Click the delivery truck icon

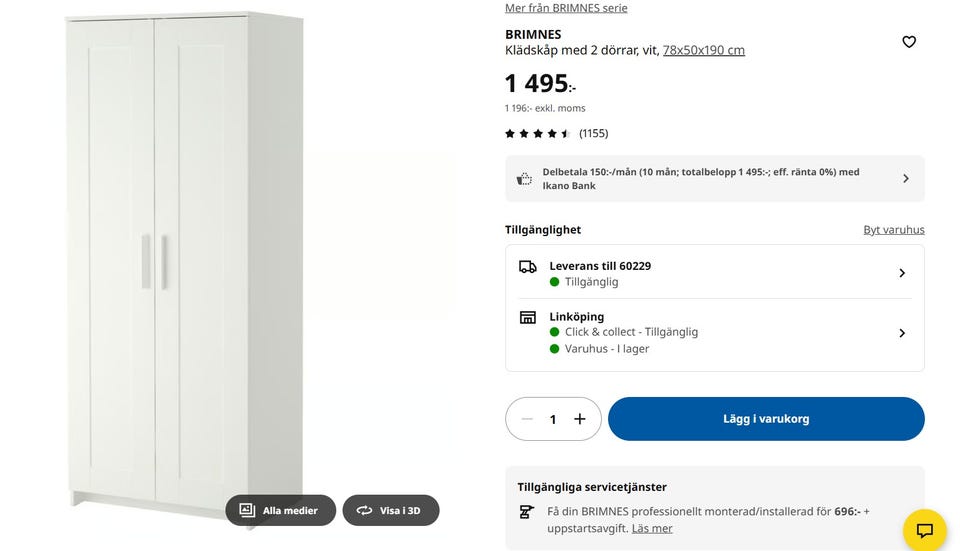click(527, 267)
